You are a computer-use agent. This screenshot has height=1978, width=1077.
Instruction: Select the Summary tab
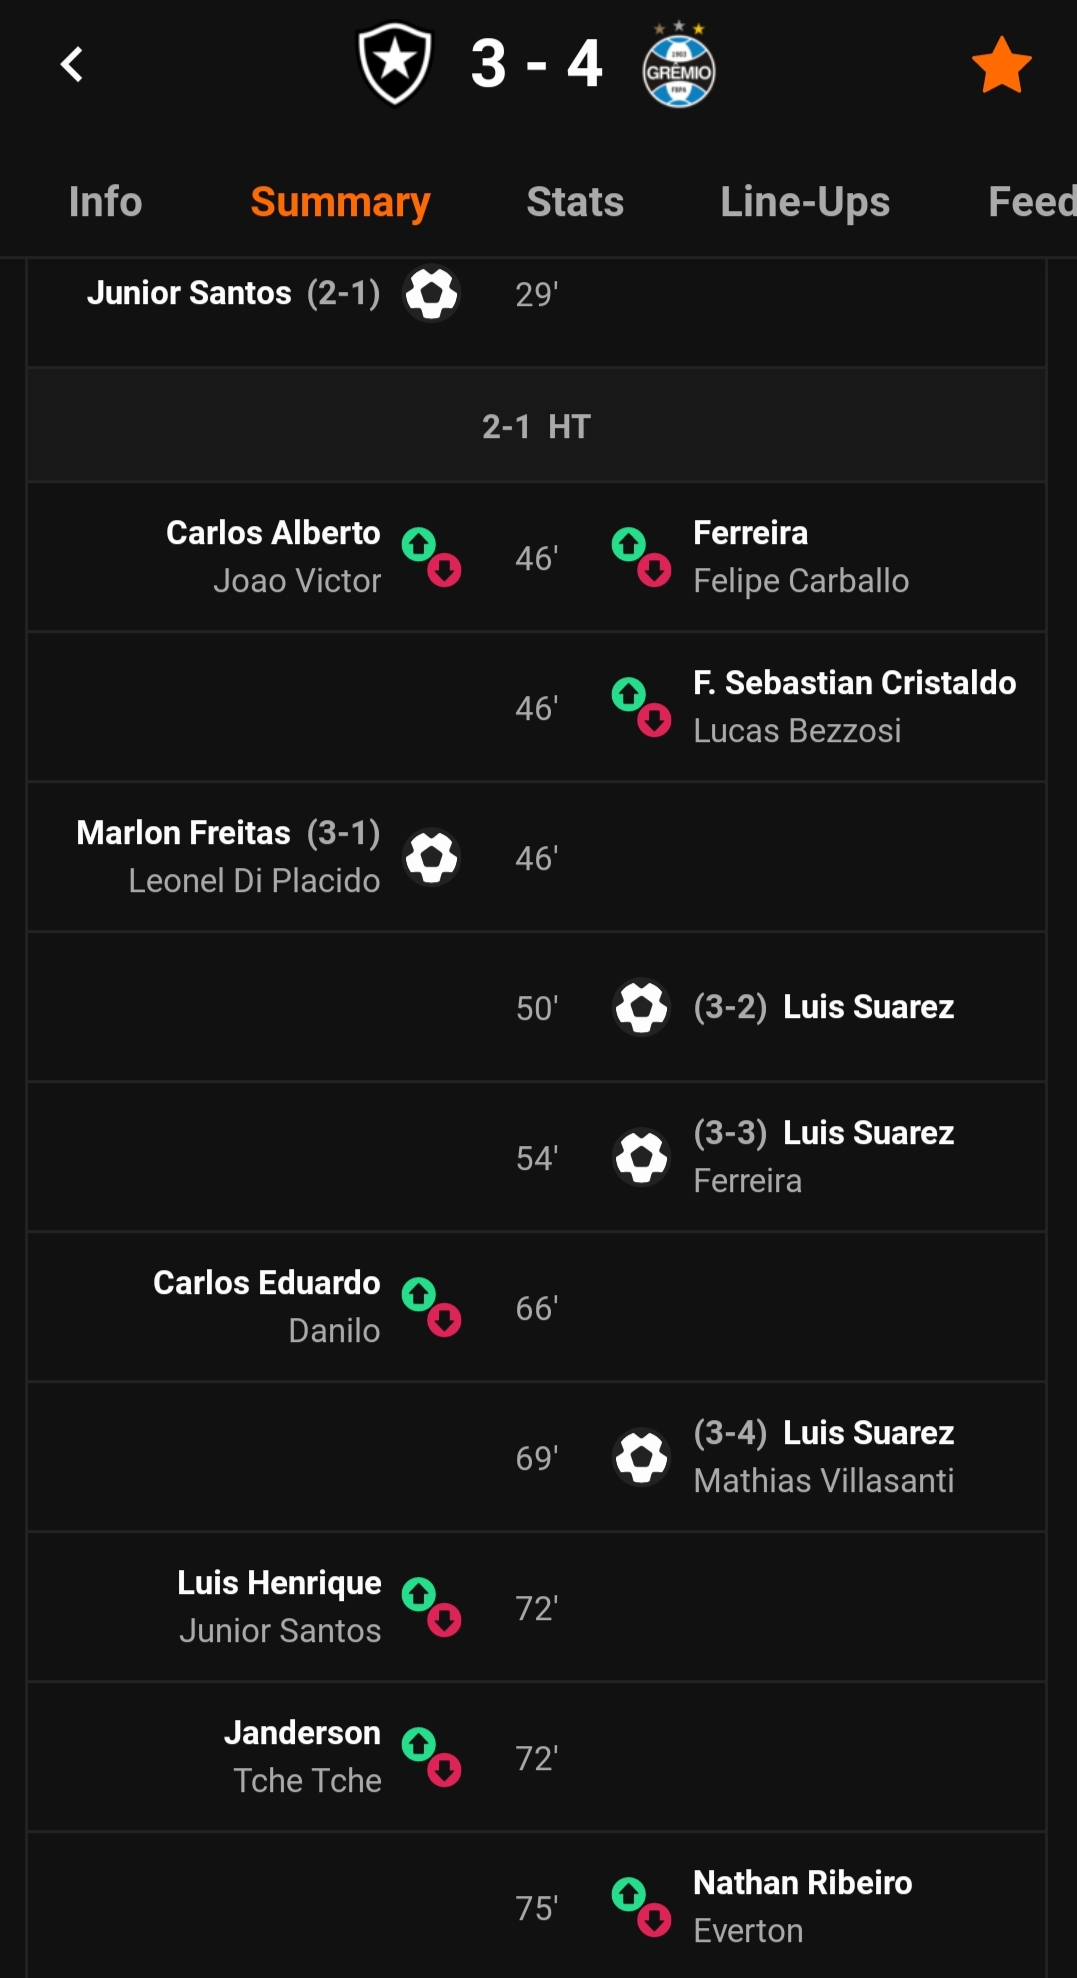pyautogui.click(x=340, y=202)
